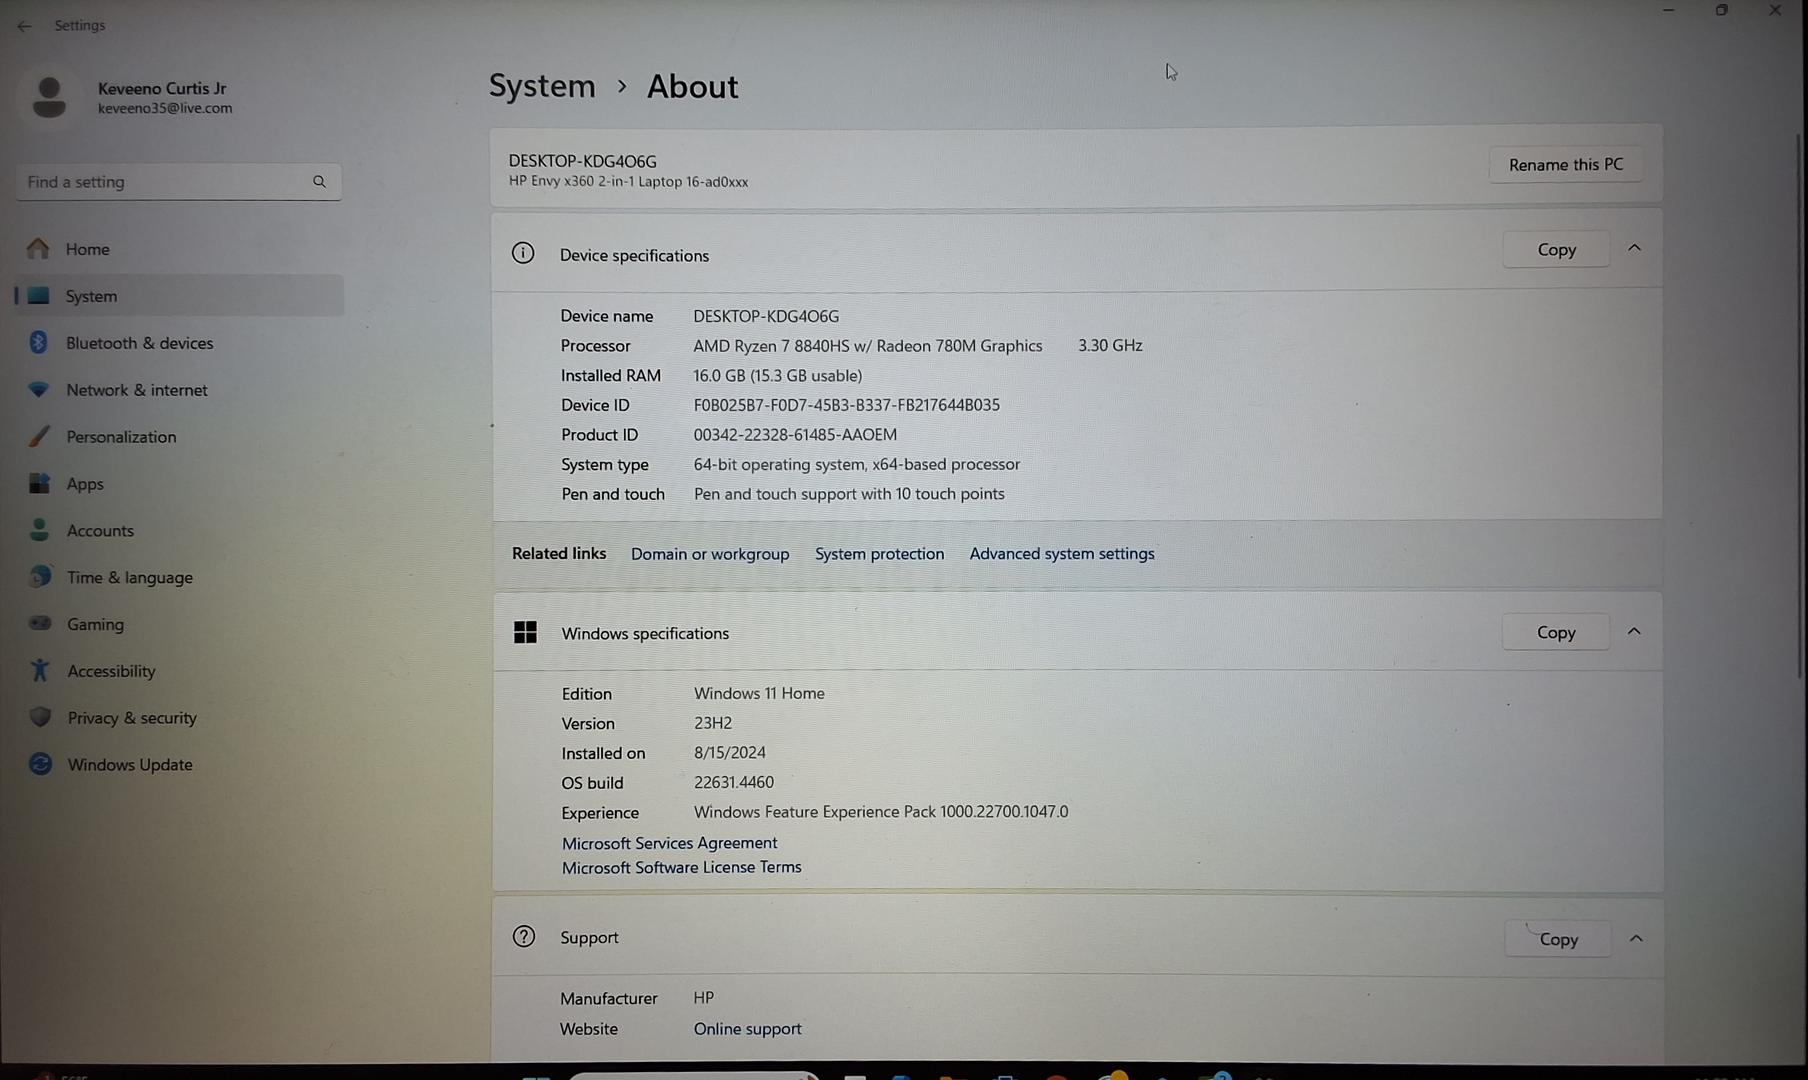This screenshot has width=1808, height=1080.
Task: Select the Edition value Windows 11 Home
Action: click(759, 694)
